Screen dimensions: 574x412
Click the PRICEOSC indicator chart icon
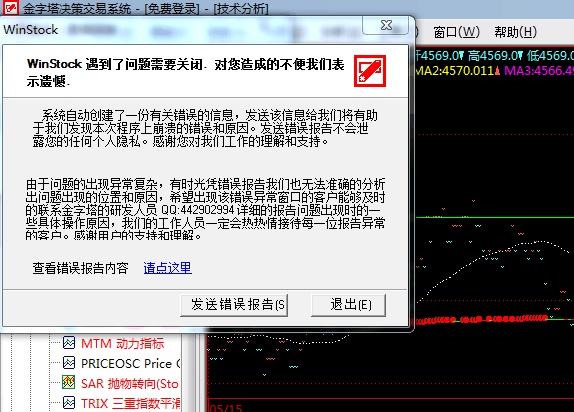click(69, 363)
